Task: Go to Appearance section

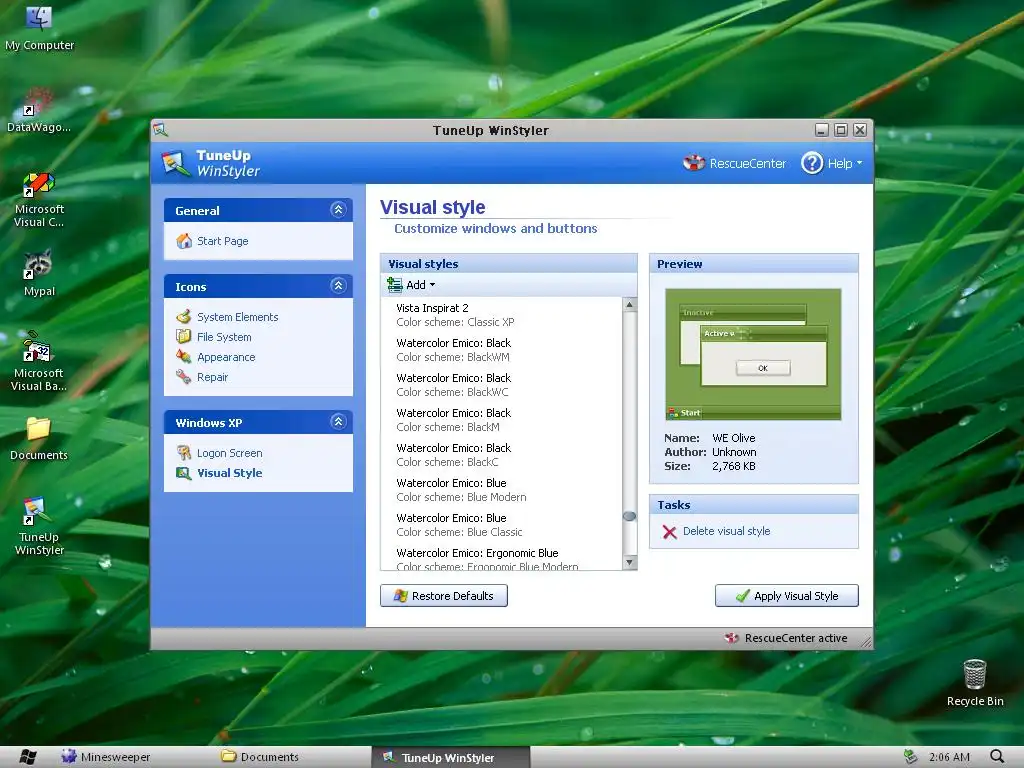Action: click(226, 357)
